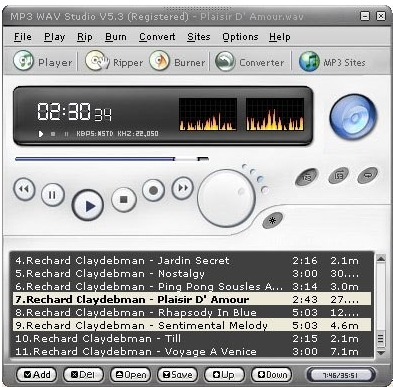Click the oval button with asterisk icon

coord(272,220)
